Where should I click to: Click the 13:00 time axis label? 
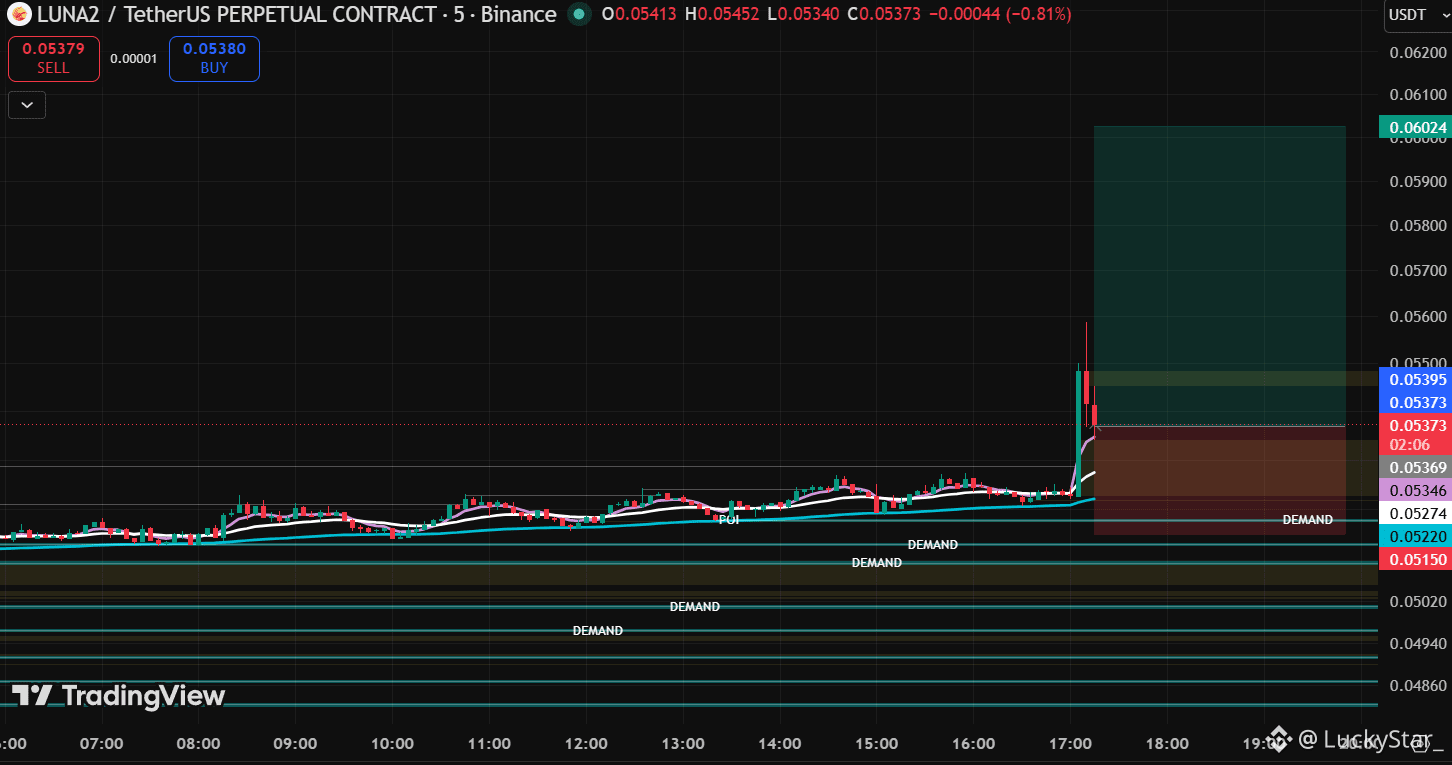[x=683, y=743]
